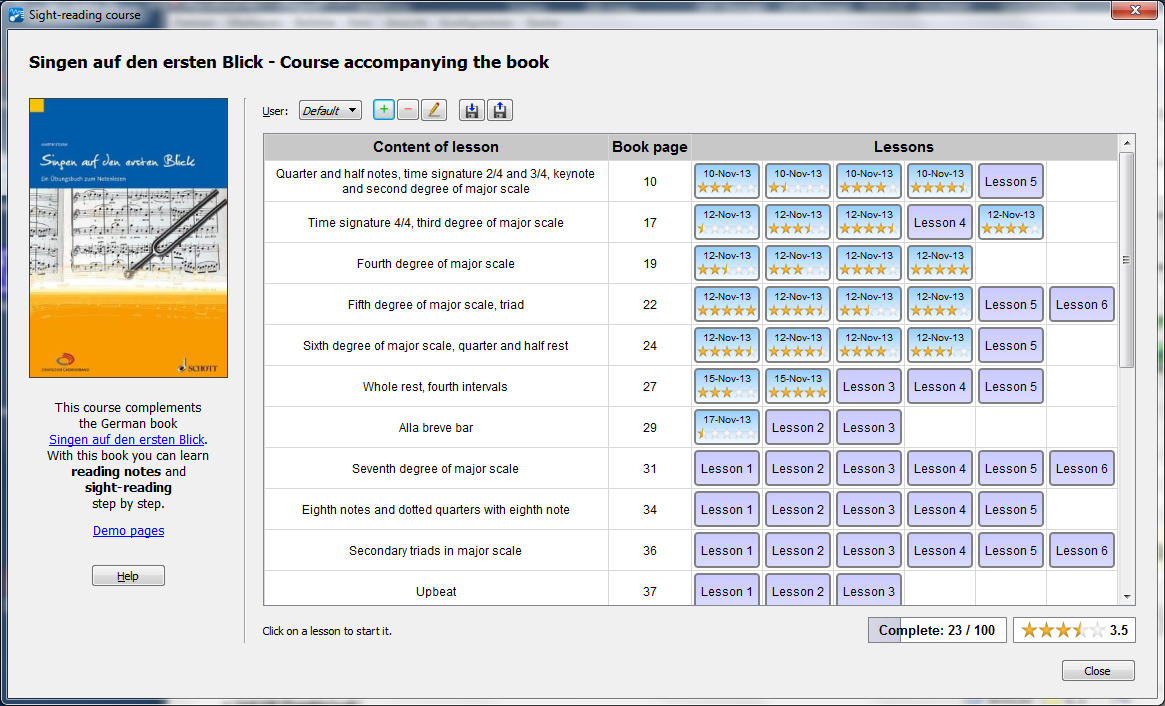The image size is (1165, 706).
Task: Click the Close button at bottom right
Action: pyautogui.click(x=1098, y=670)
